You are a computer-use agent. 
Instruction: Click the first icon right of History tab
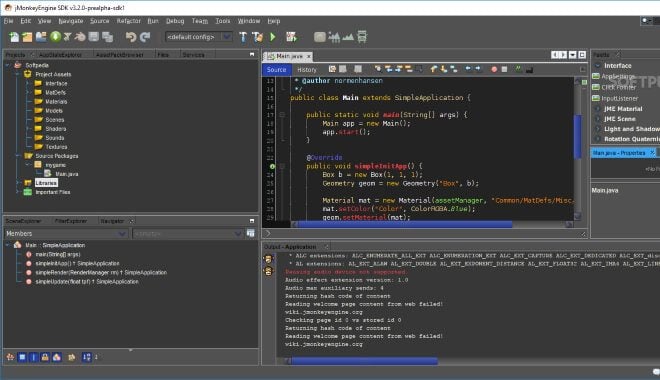point(332,69)
